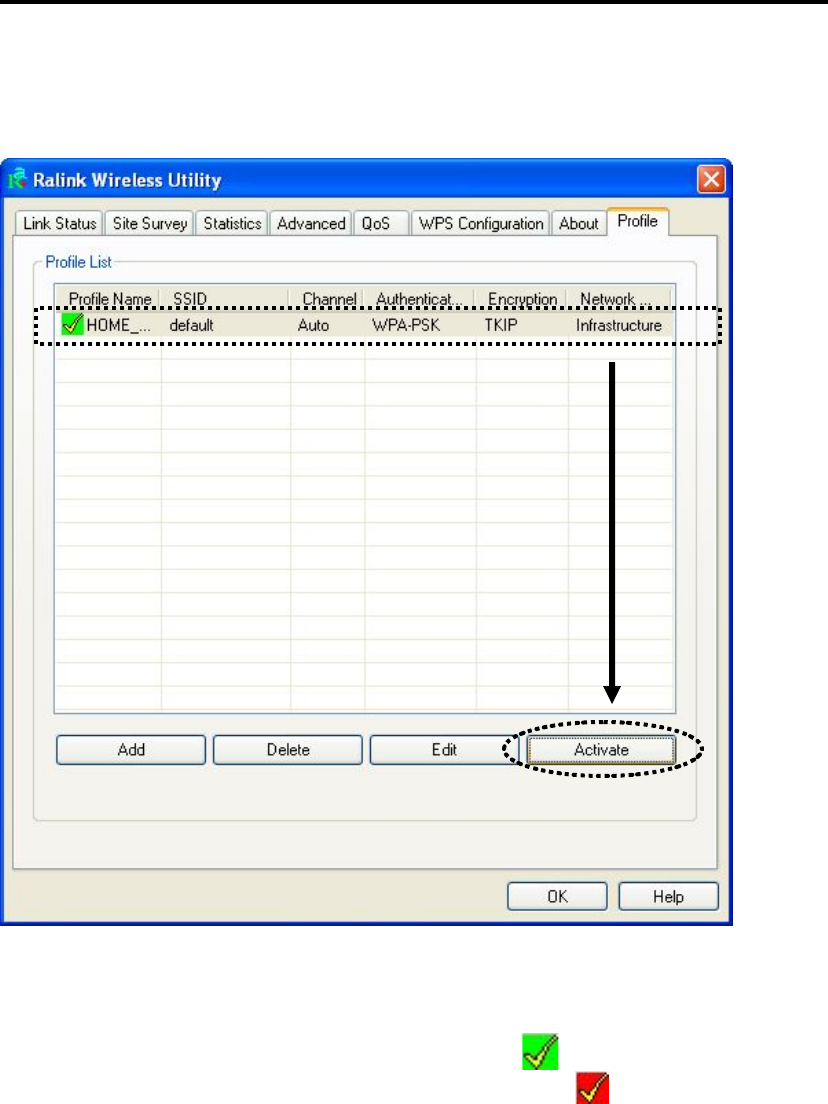Click the SSID value 'default'
This screenshot has height=1104, width=828.
point(192,325)
